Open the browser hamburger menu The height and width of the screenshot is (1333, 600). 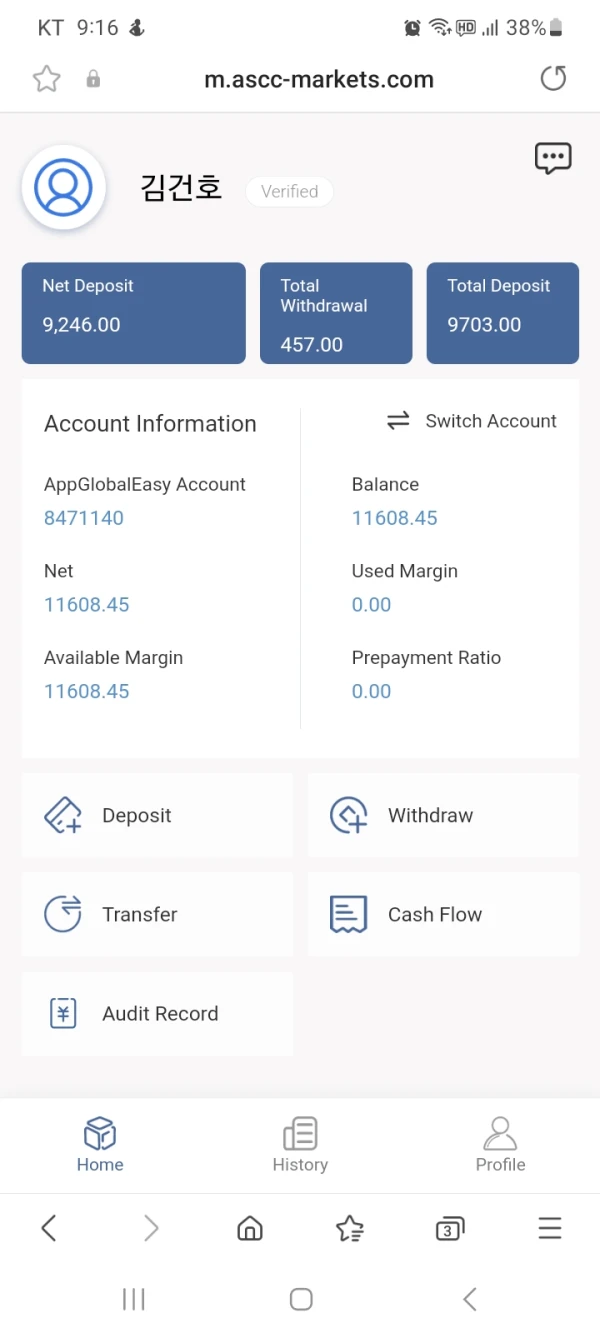550,1228
